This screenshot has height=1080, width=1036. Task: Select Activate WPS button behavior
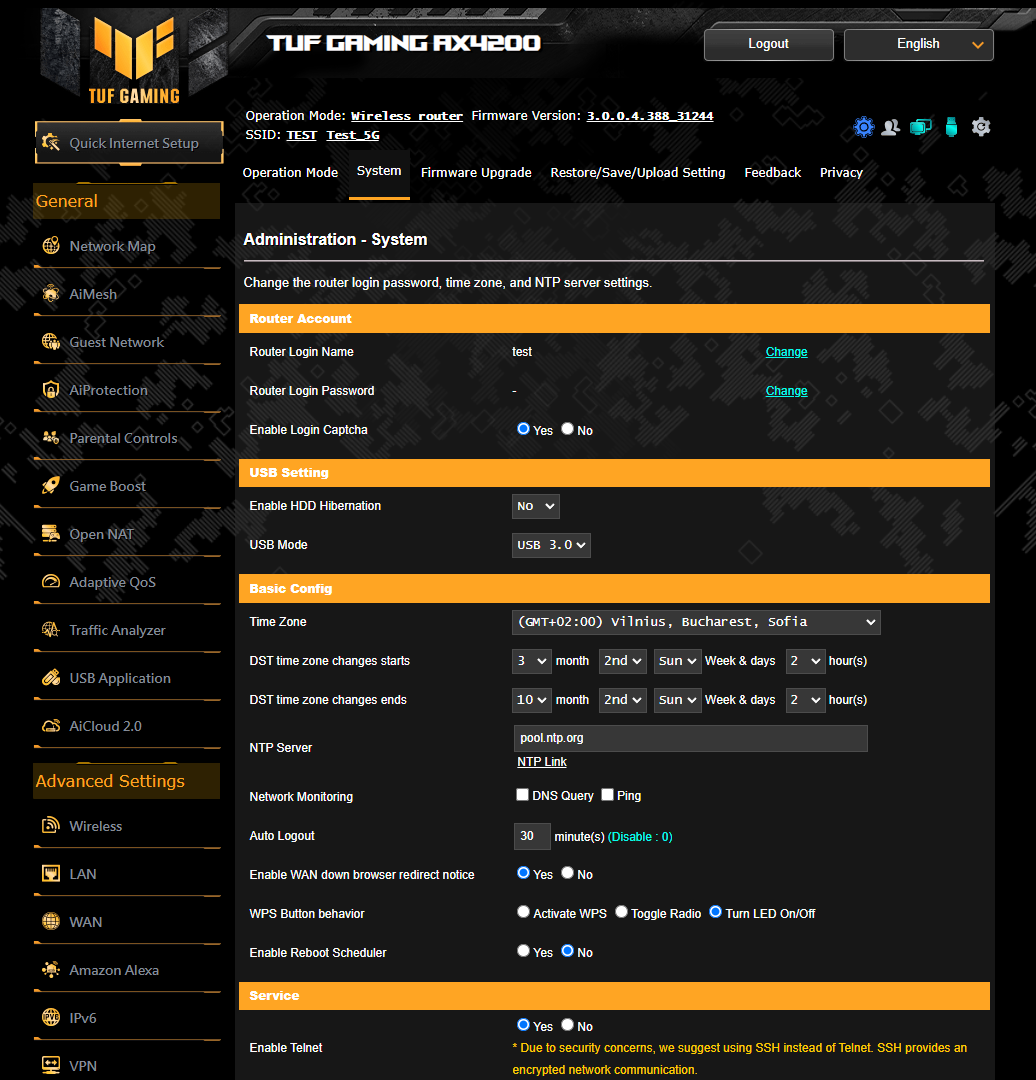coord(524,913)
